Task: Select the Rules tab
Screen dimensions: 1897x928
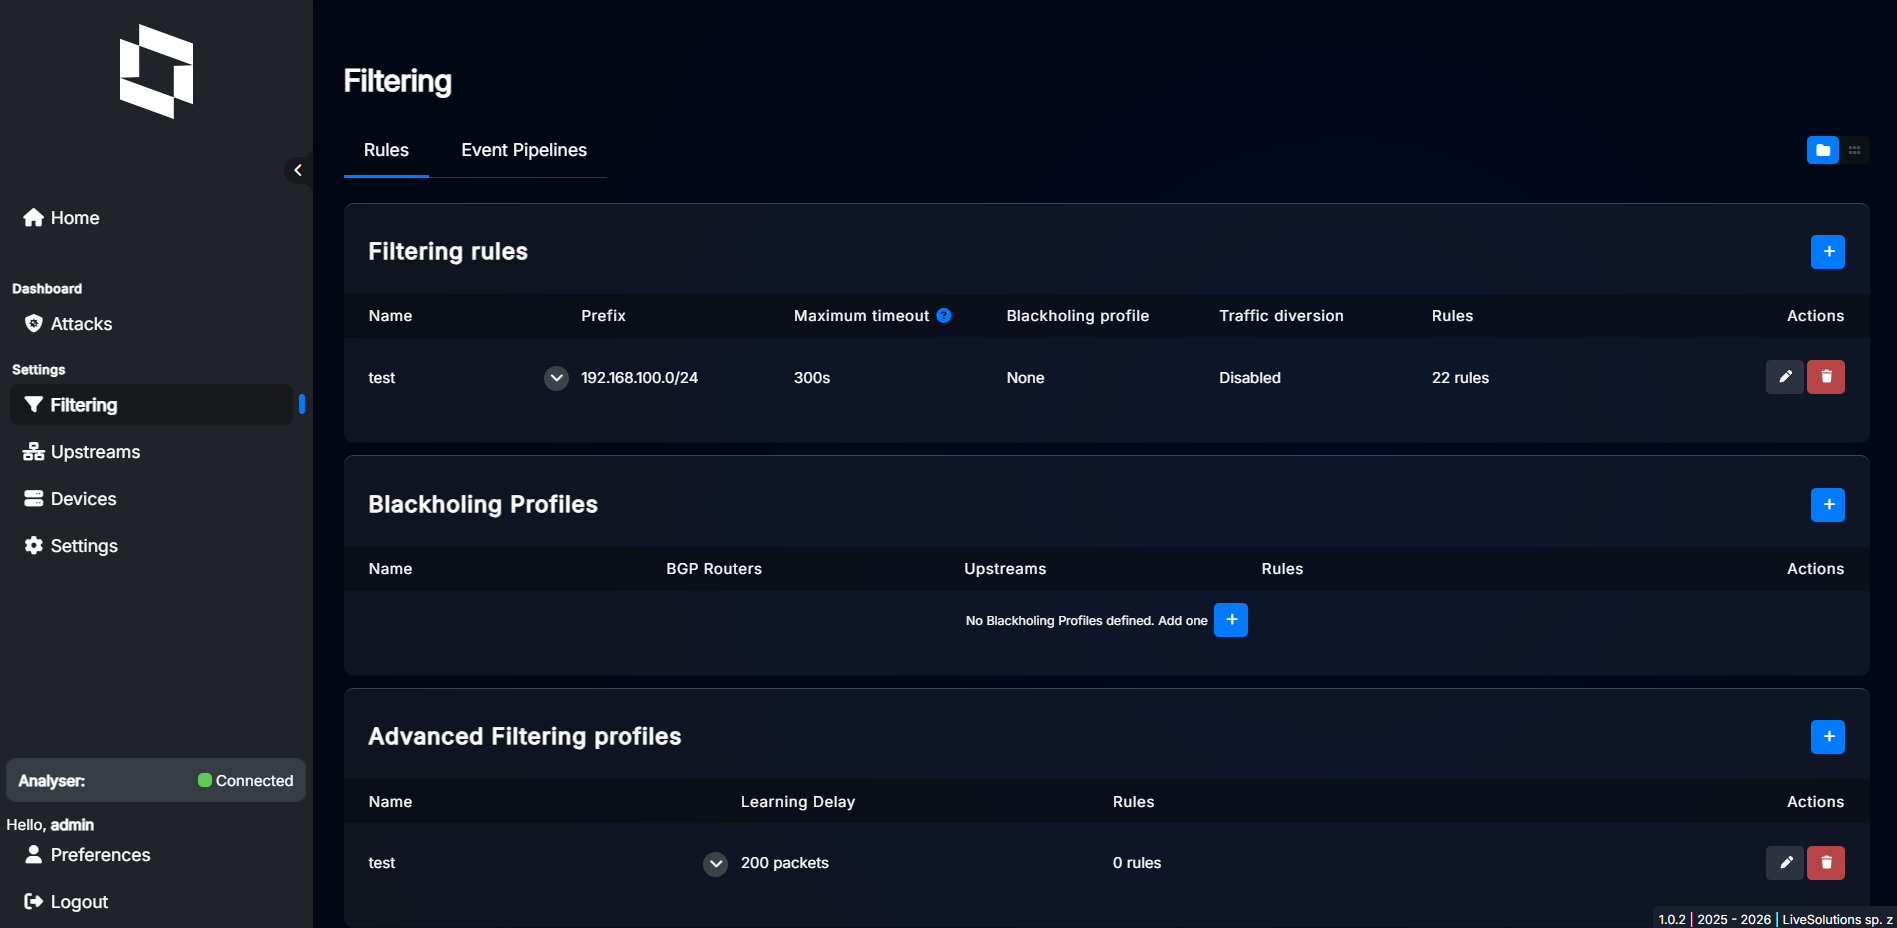Action: pos(386,150)
